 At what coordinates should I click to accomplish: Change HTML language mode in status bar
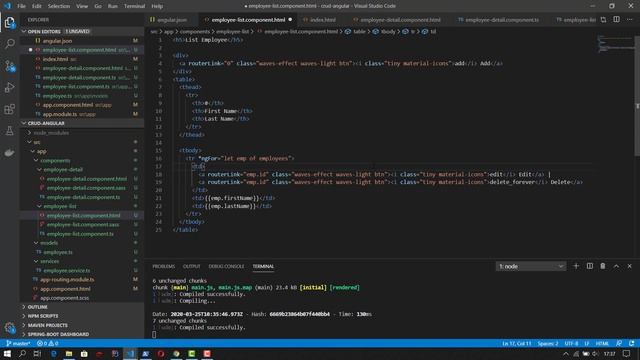(x=602, y=343)
